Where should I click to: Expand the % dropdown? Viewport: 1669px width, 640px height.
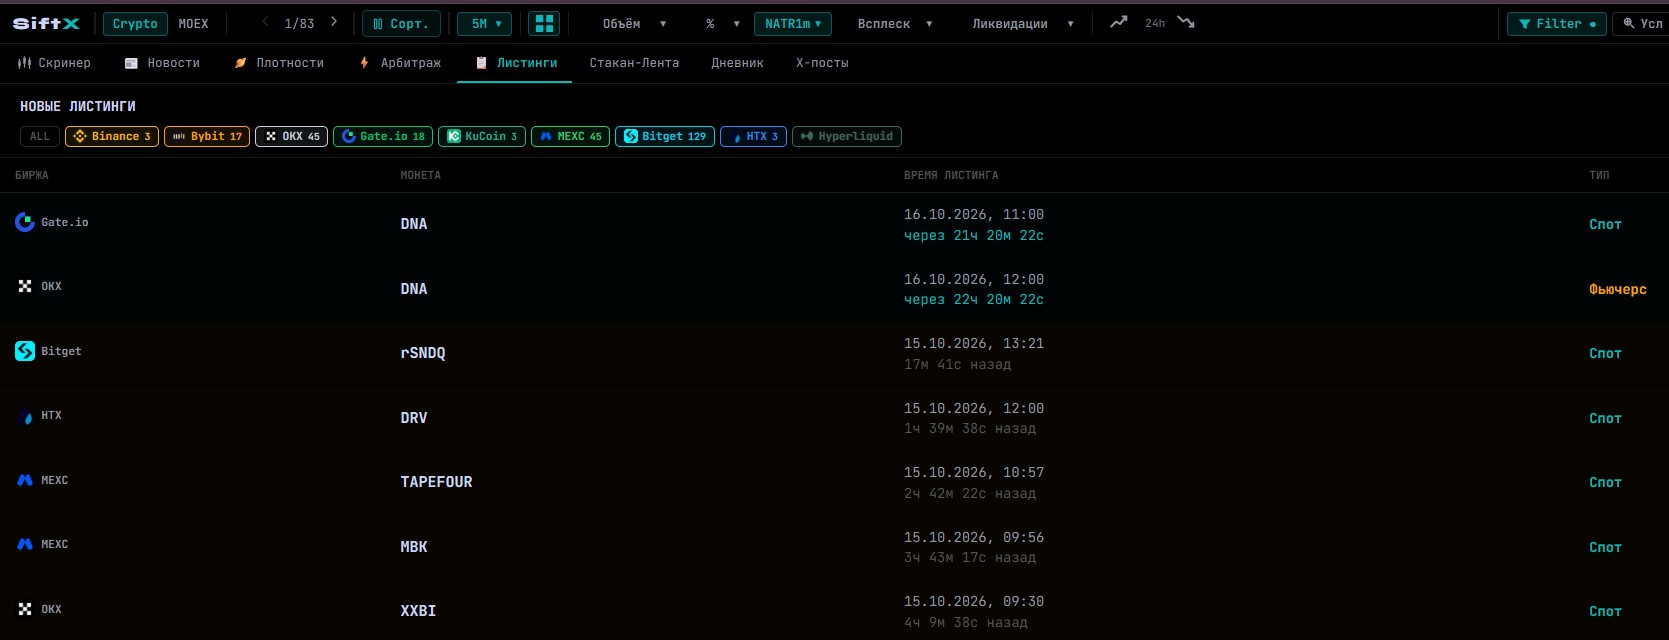[x=723, y=23]
